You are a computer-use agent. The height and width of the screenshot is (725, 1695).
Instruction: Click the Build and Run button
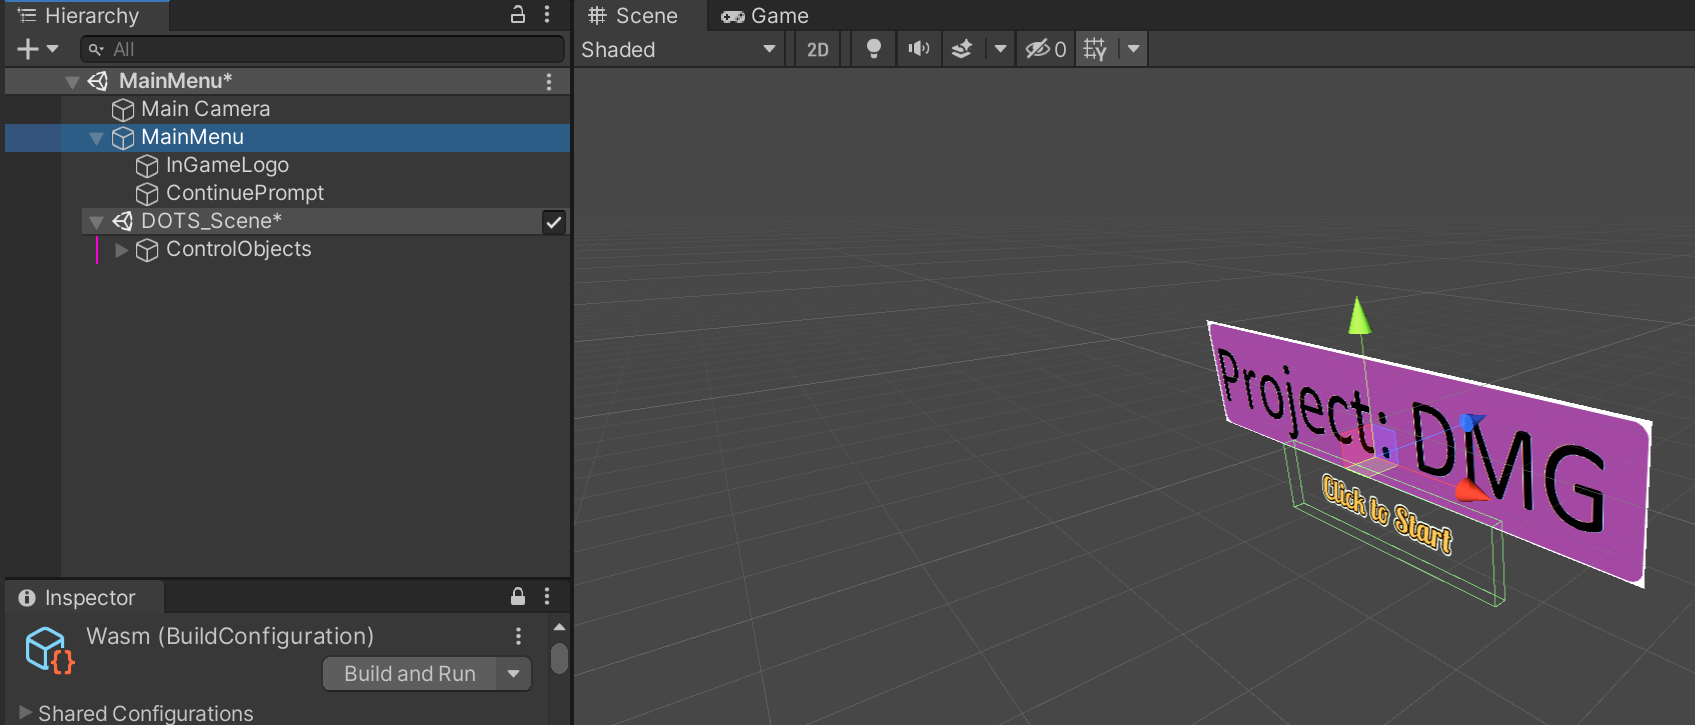tap(410, 674)
